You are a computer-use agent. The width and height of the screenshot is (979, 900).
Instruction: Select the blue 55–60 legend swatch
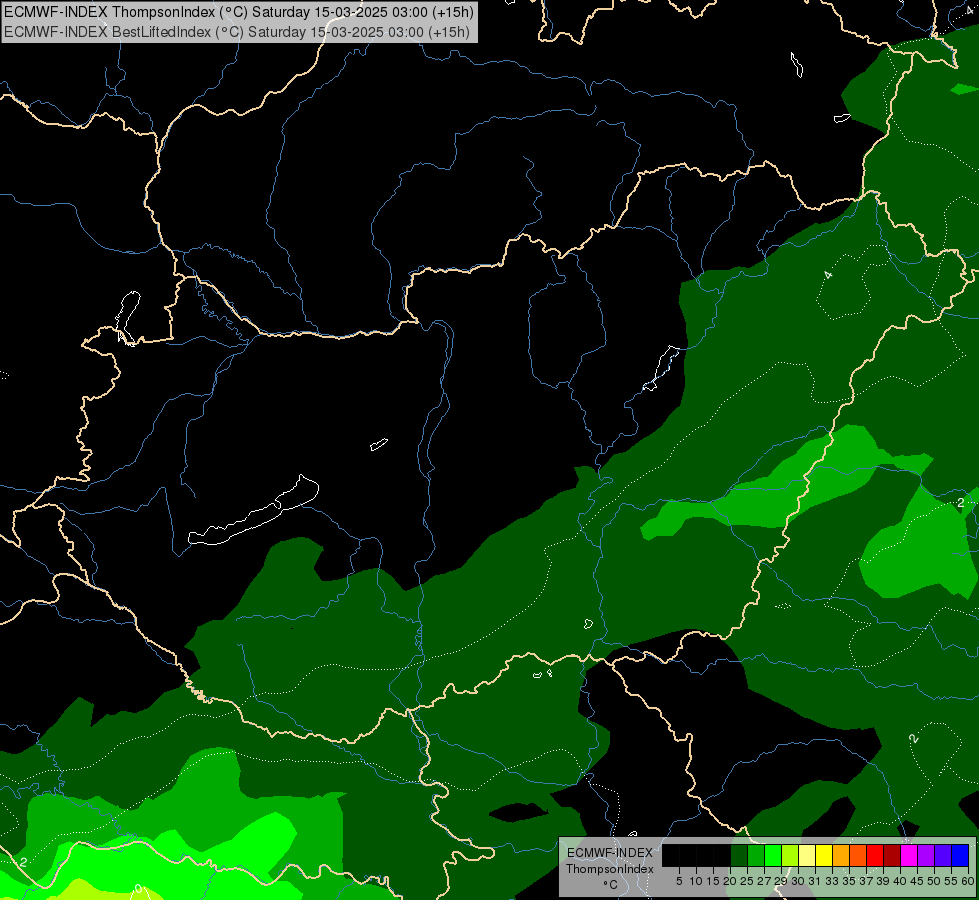960,855
